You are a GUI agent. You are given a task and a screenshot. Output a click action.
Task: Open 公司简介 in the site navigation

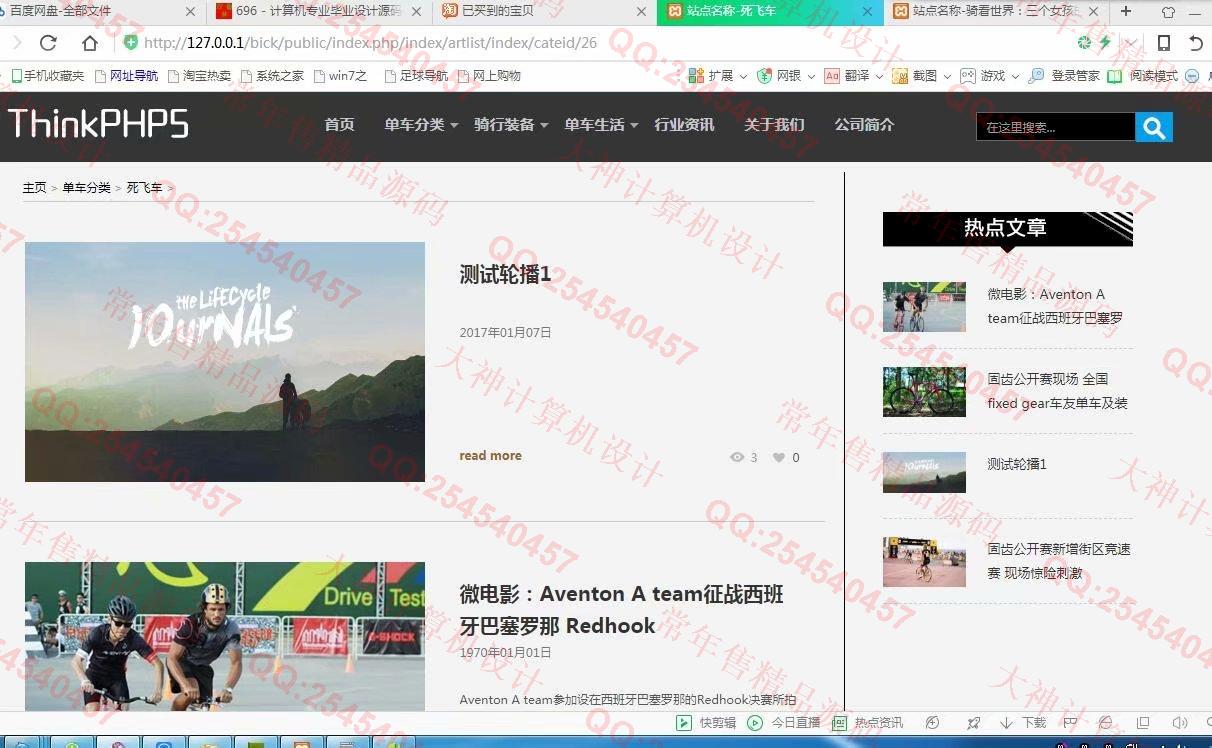click(x=864, y=125)
